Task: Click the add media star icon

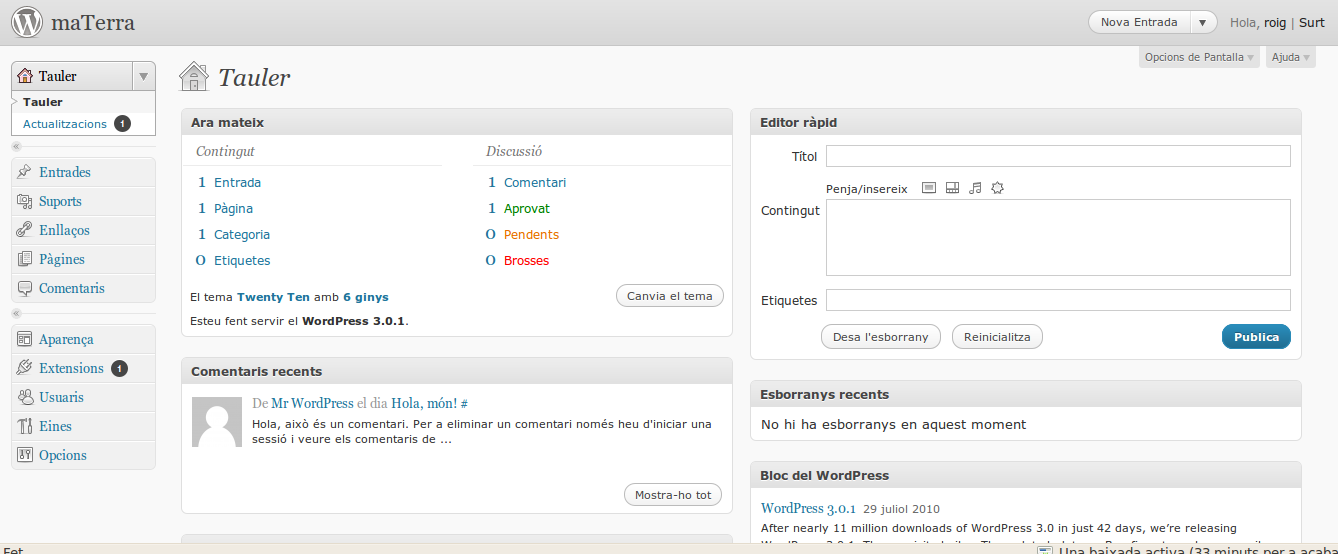Action: (x=997, y=188)
